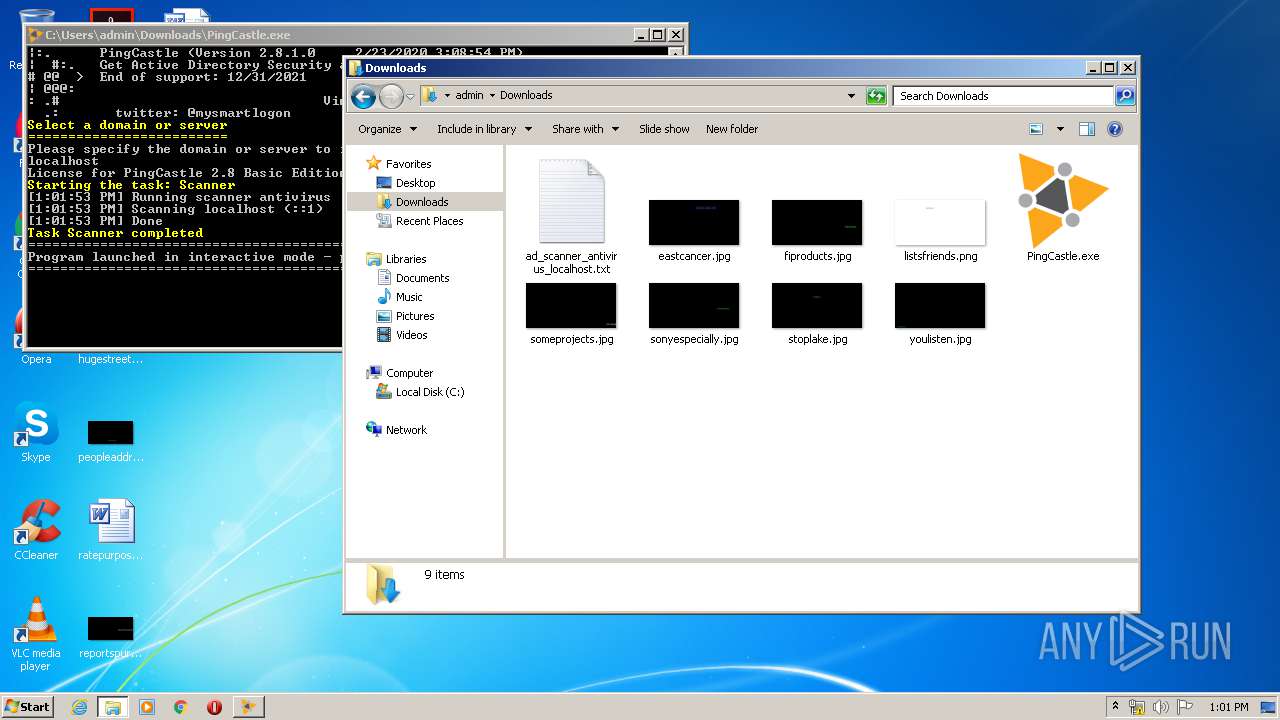Open the Videos library
Screen dimensions: 1280x720
[x=402, y=335]
